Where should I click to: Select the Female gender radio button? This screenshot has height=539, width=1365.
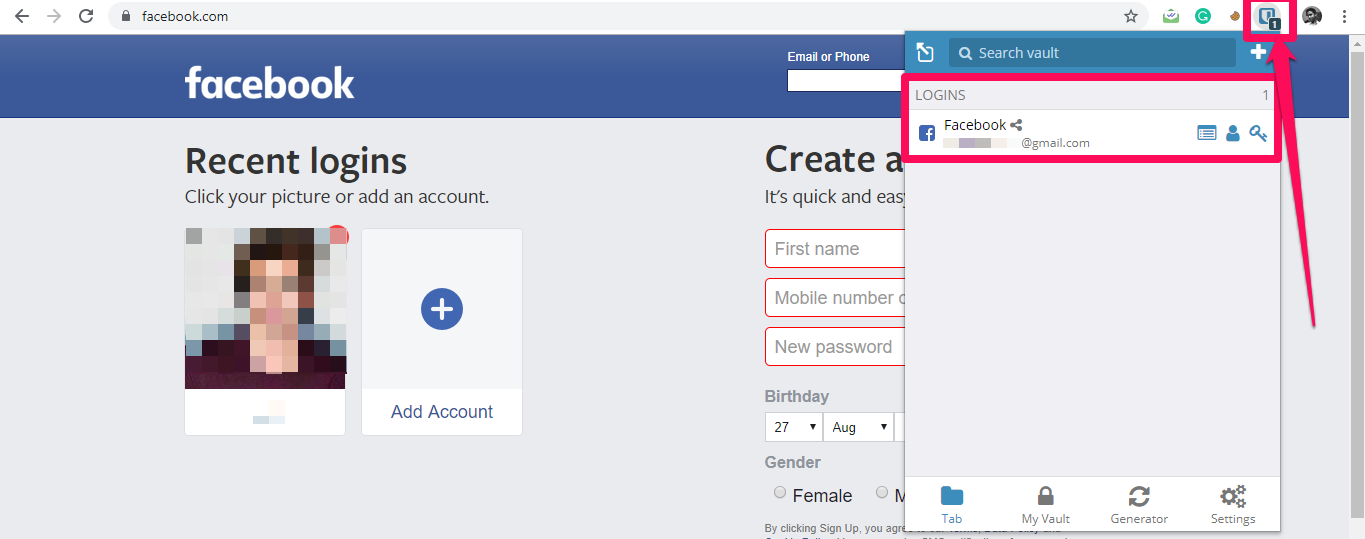click(780, 492)
